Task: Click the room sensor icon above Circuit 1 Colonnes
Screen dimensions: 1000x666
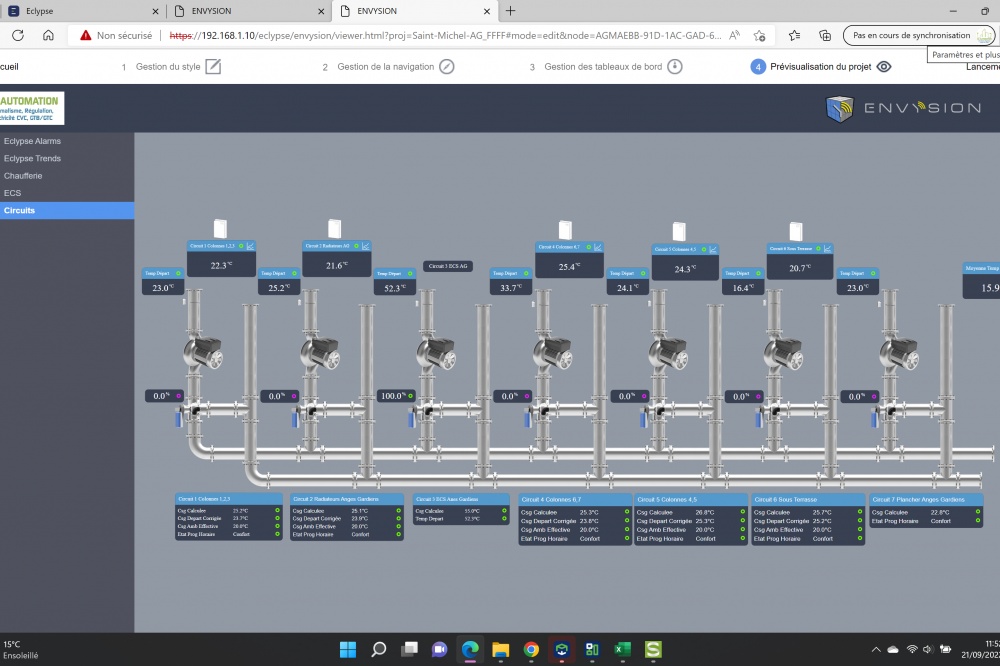Action: [220, 228]
